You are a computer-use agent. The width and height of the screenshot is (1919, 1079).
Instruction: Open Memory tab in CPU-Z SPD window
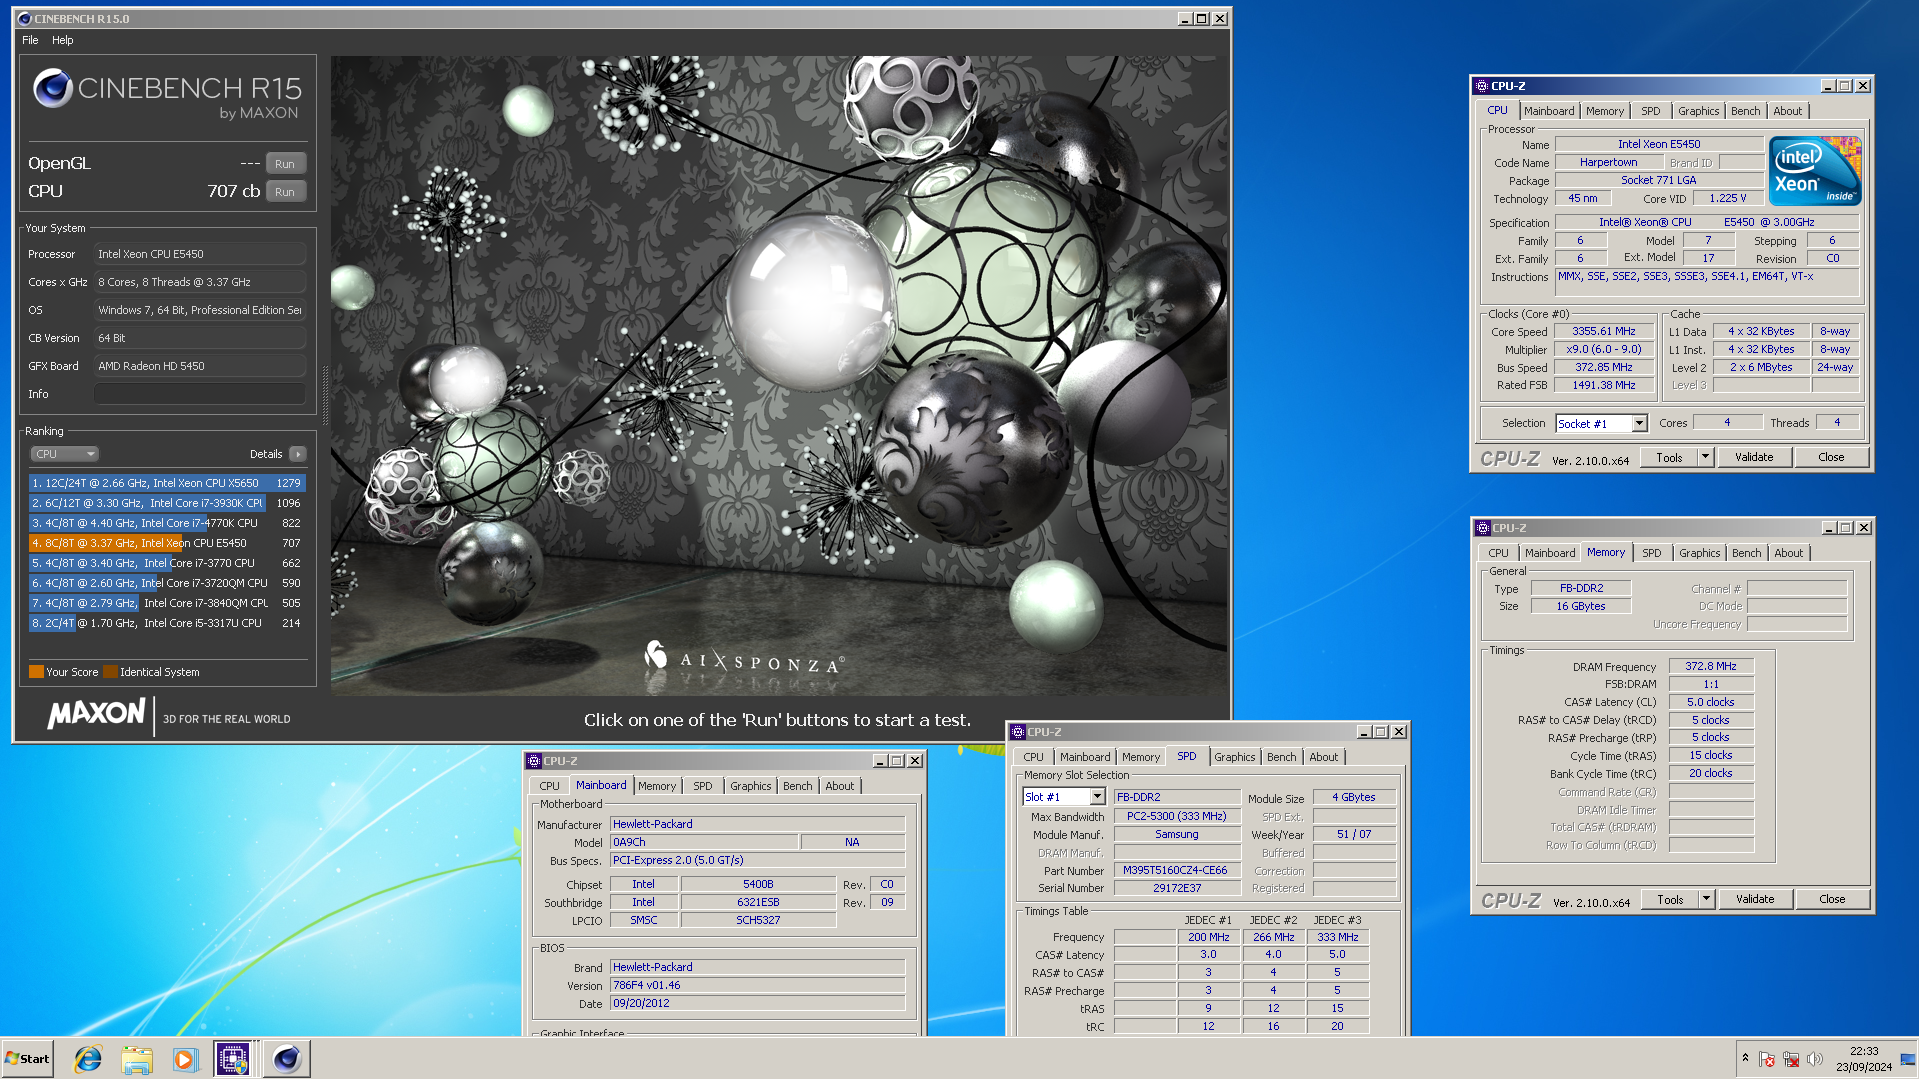1141,757
